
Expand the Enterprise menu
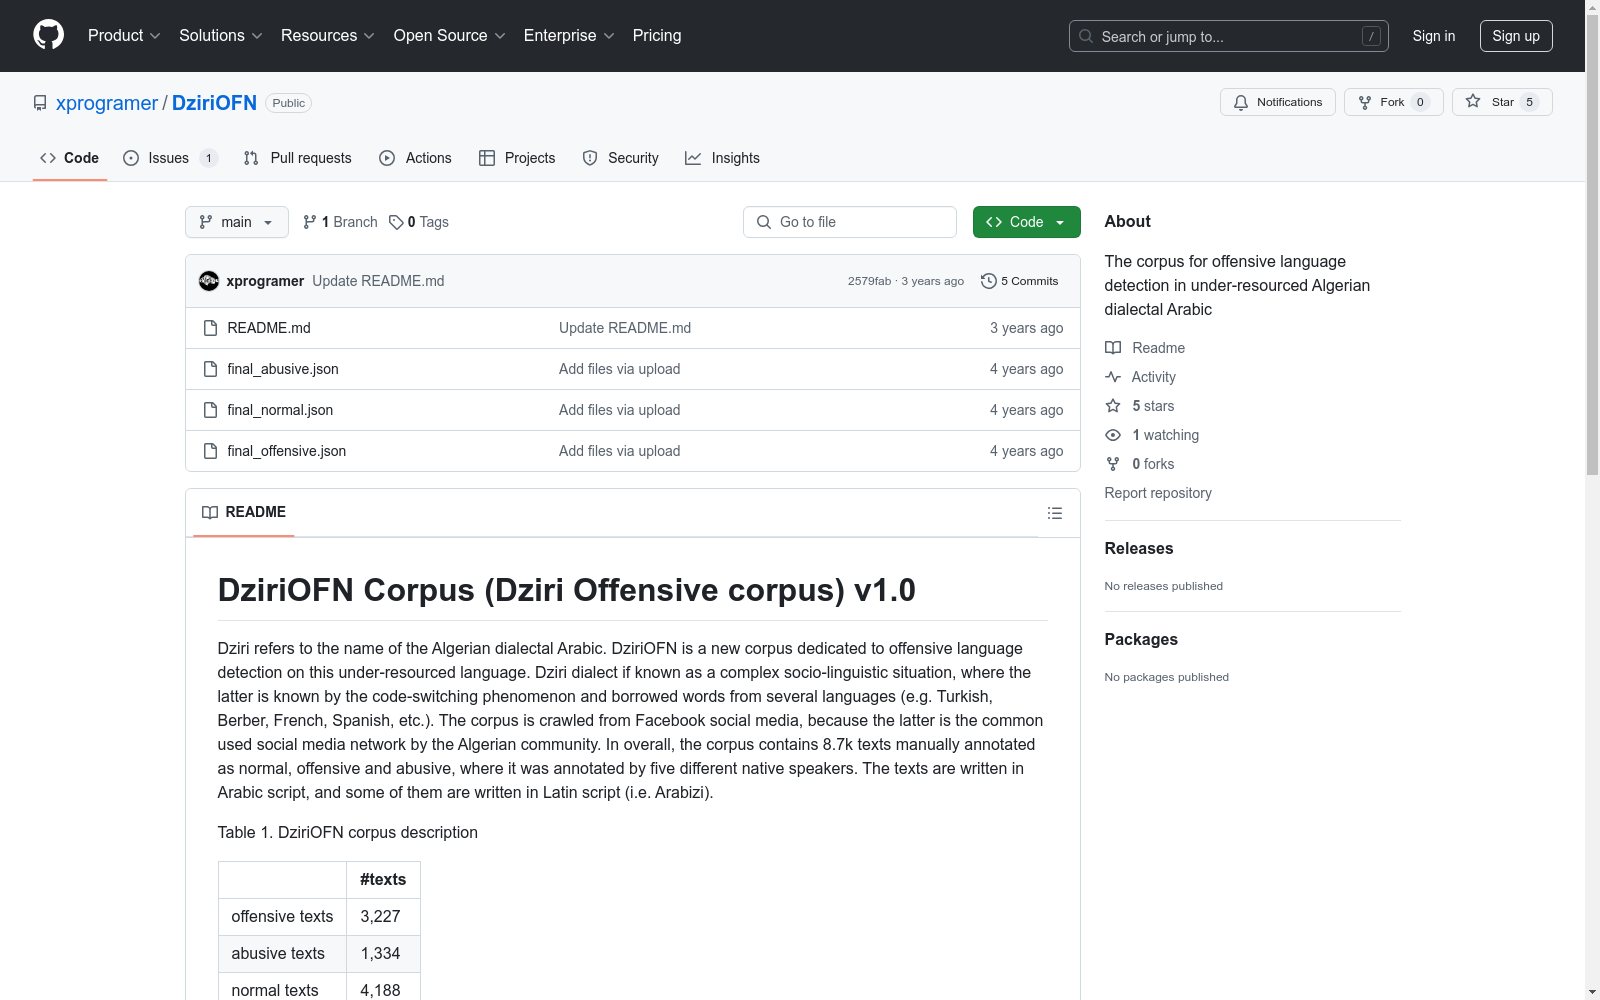pyautogui.click(x=569, y=36)
